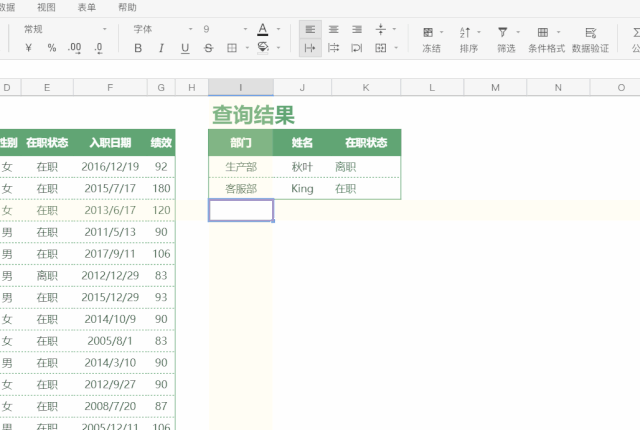Click the 冻结 freeze panes icon
Screen dimensions: 640x430
point(428,33)
